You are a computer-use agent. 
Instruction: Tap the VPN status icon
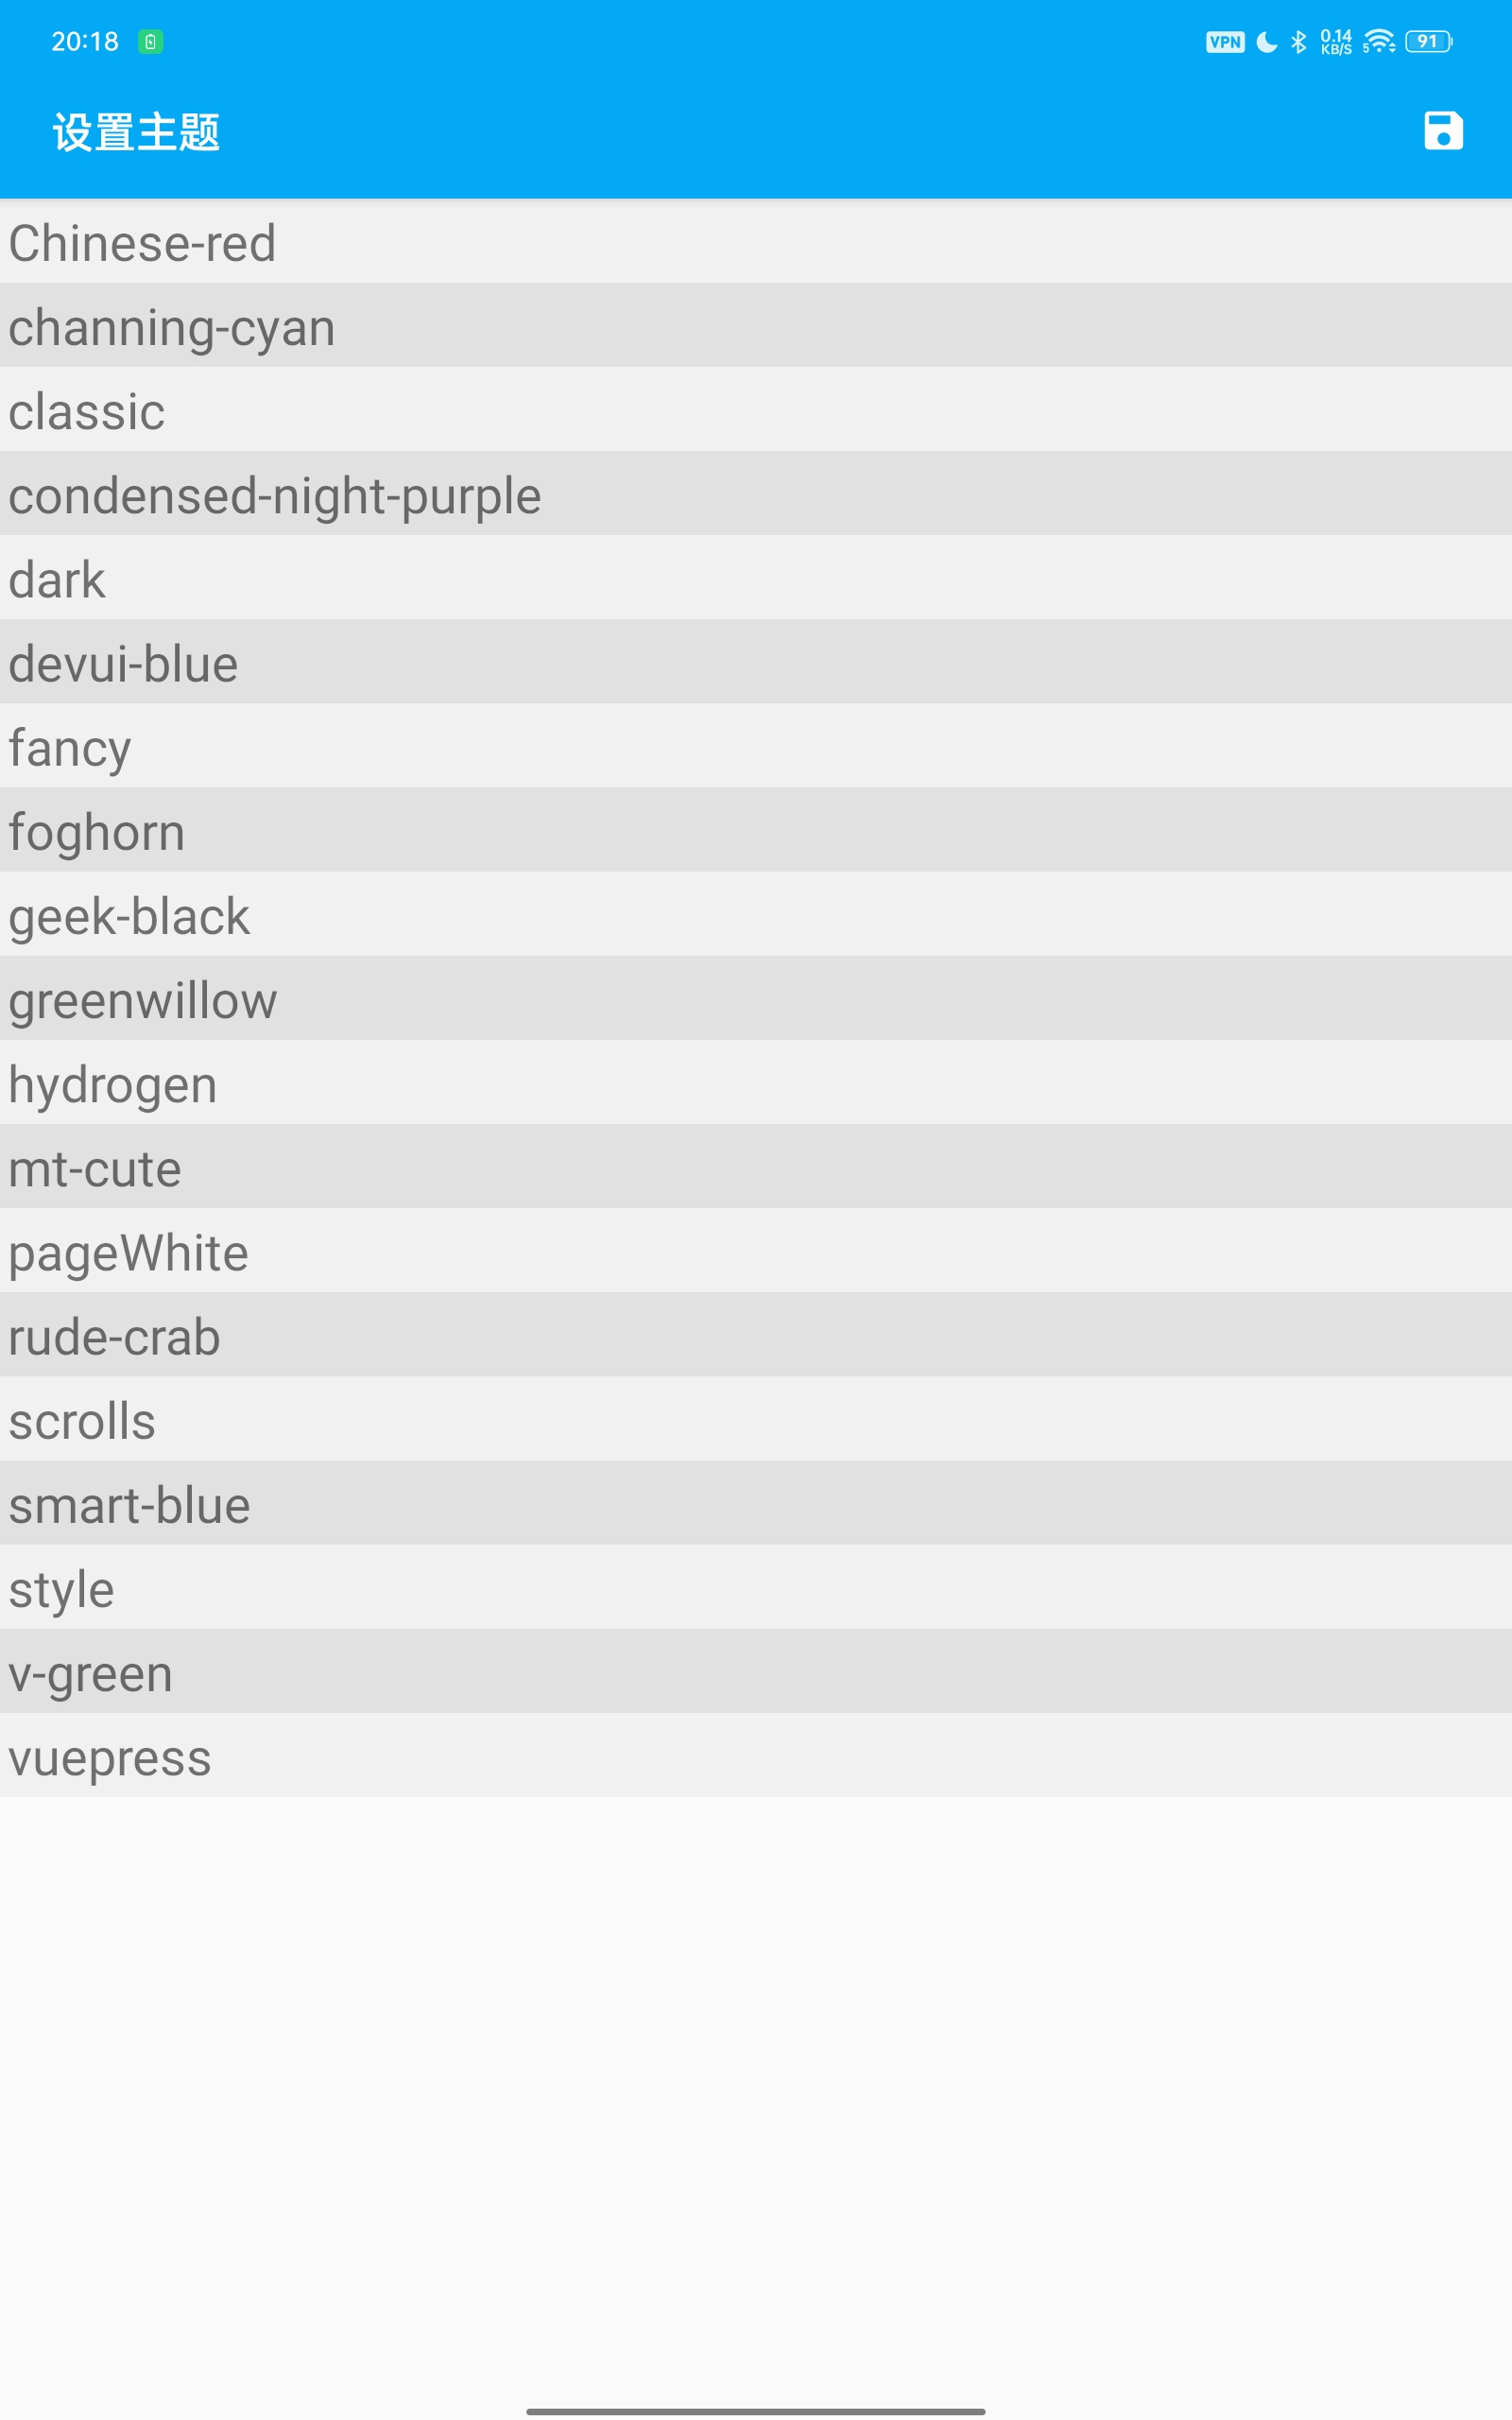coord(1225,42)
